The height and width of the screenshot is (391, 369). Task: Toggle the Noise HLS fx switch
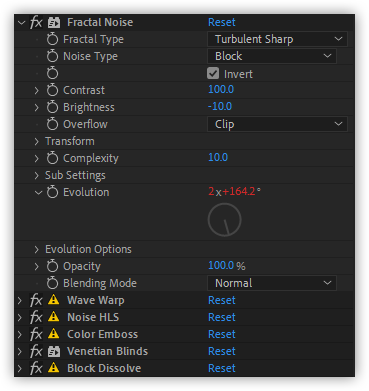tap(36, 317)
